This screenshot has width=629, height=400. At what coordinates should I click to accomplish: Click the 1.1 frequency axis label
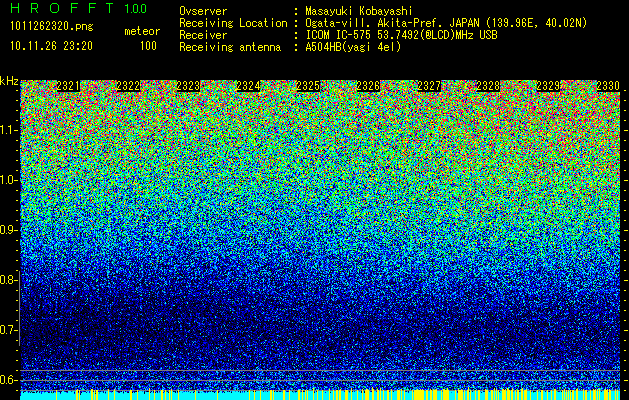8,130
